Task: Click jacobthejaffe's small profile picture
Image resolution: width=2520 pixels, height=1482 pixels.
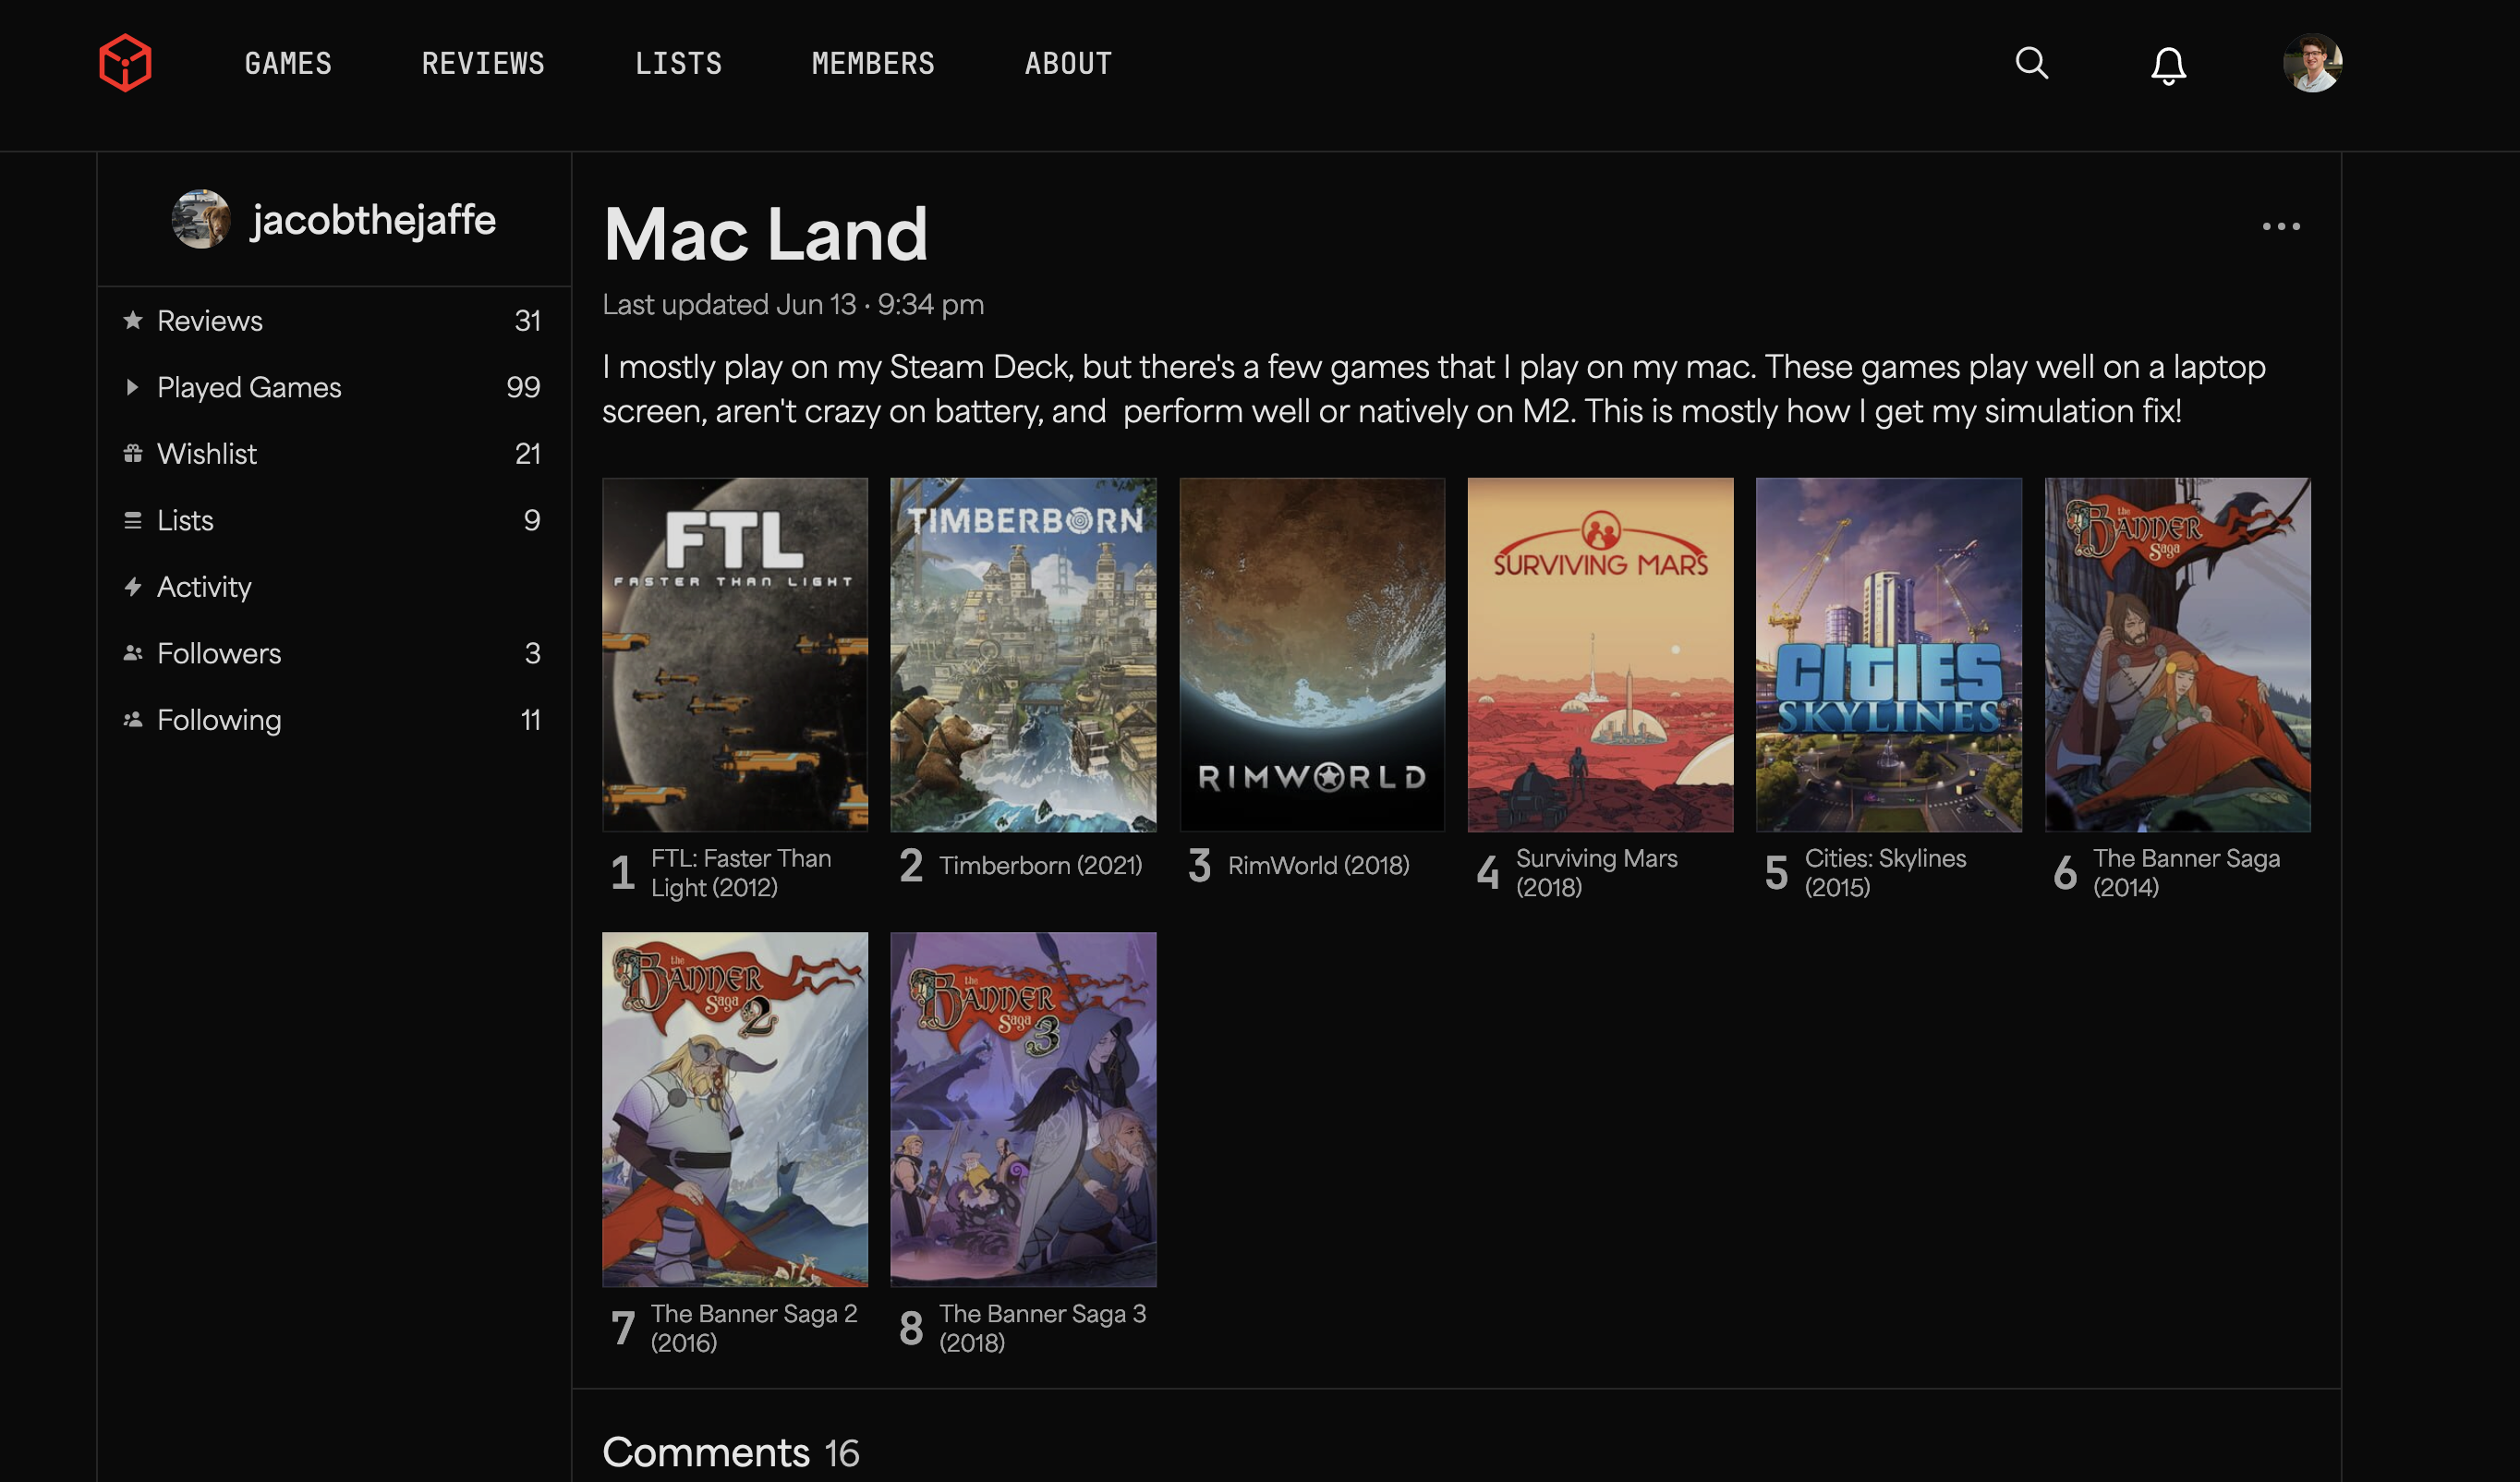Action: (x=201, y=219)
